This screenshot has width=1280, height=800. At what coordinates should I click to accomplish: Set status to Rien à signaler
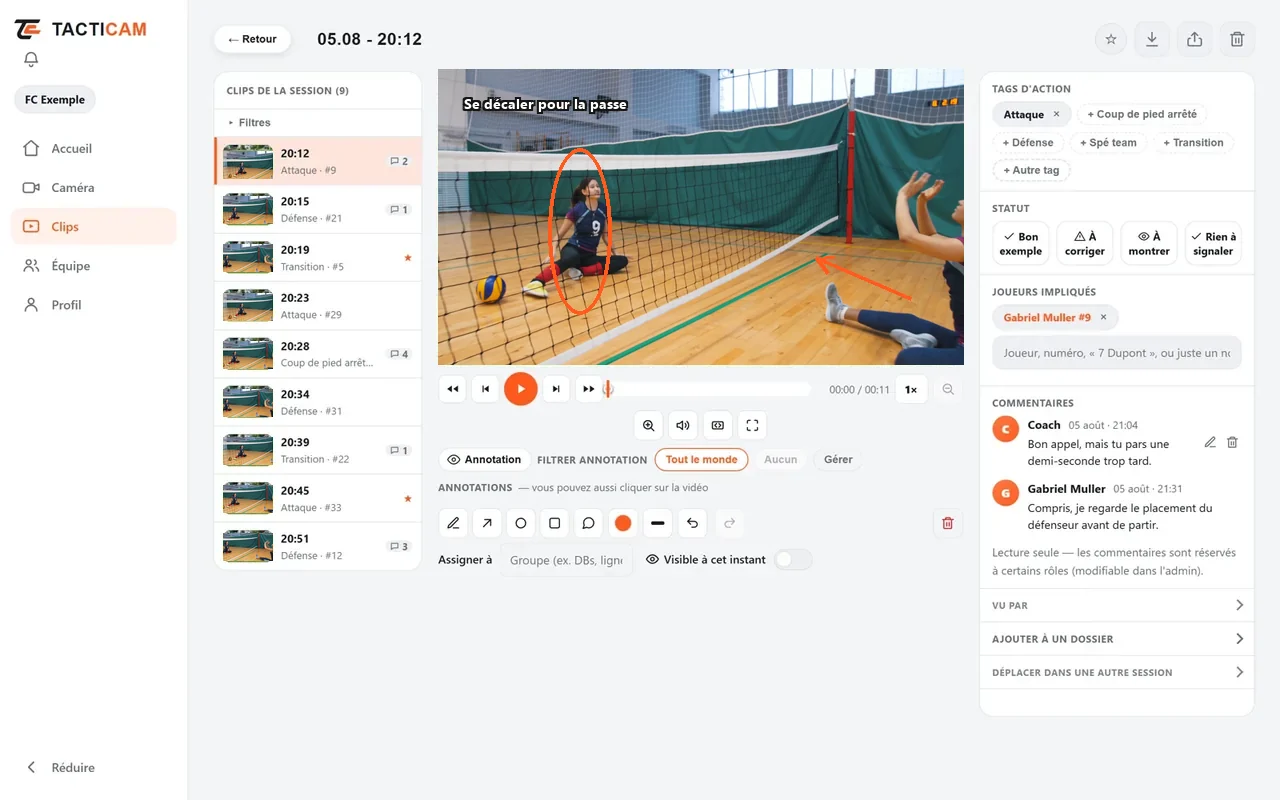point(1213,244)
